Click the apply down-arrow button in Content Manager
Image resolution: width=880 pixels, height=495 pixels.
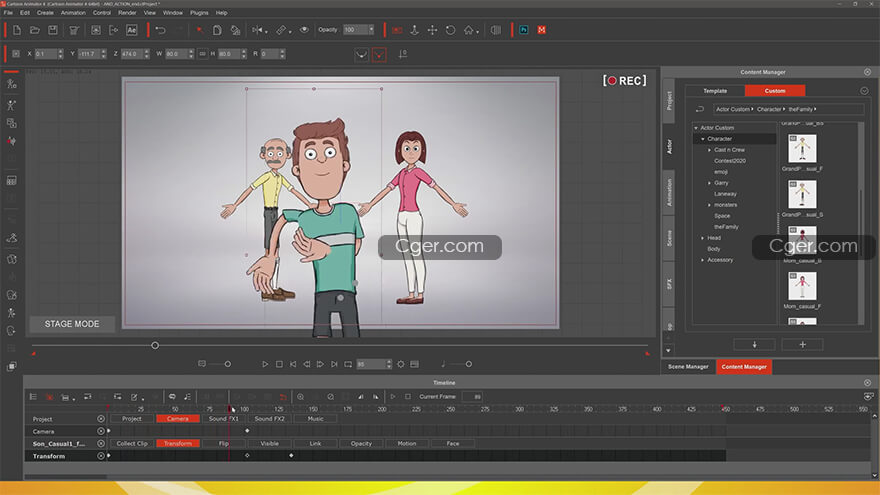point(754,345)
